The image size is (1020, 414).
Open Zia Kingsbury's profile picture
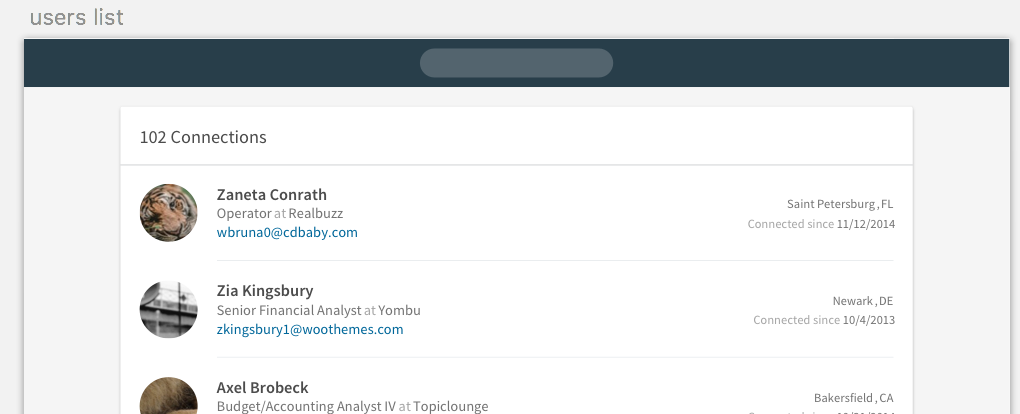(x=168, y=309)
